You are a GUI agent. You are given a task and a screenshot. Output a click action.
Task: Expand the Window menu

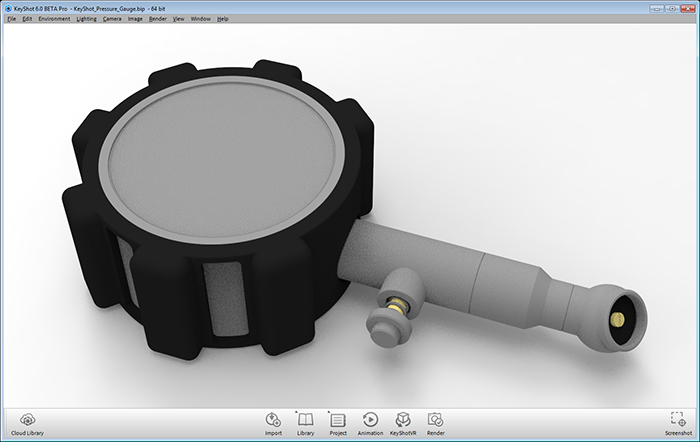pos(200,19)
